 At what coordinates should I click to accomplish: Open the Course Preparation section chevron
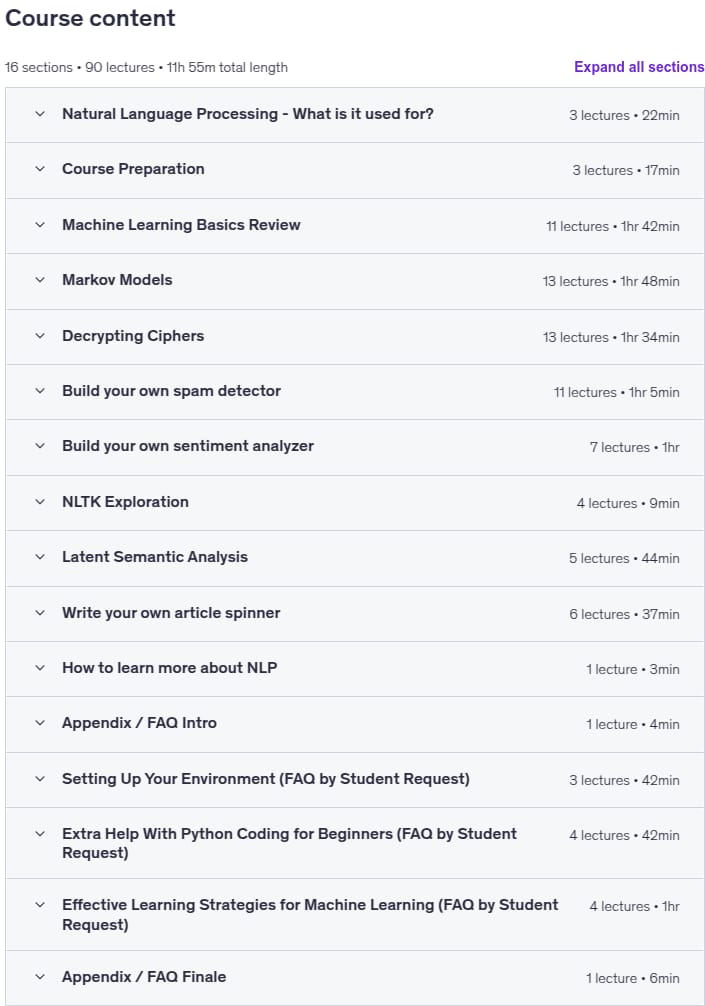pos(40,169)
